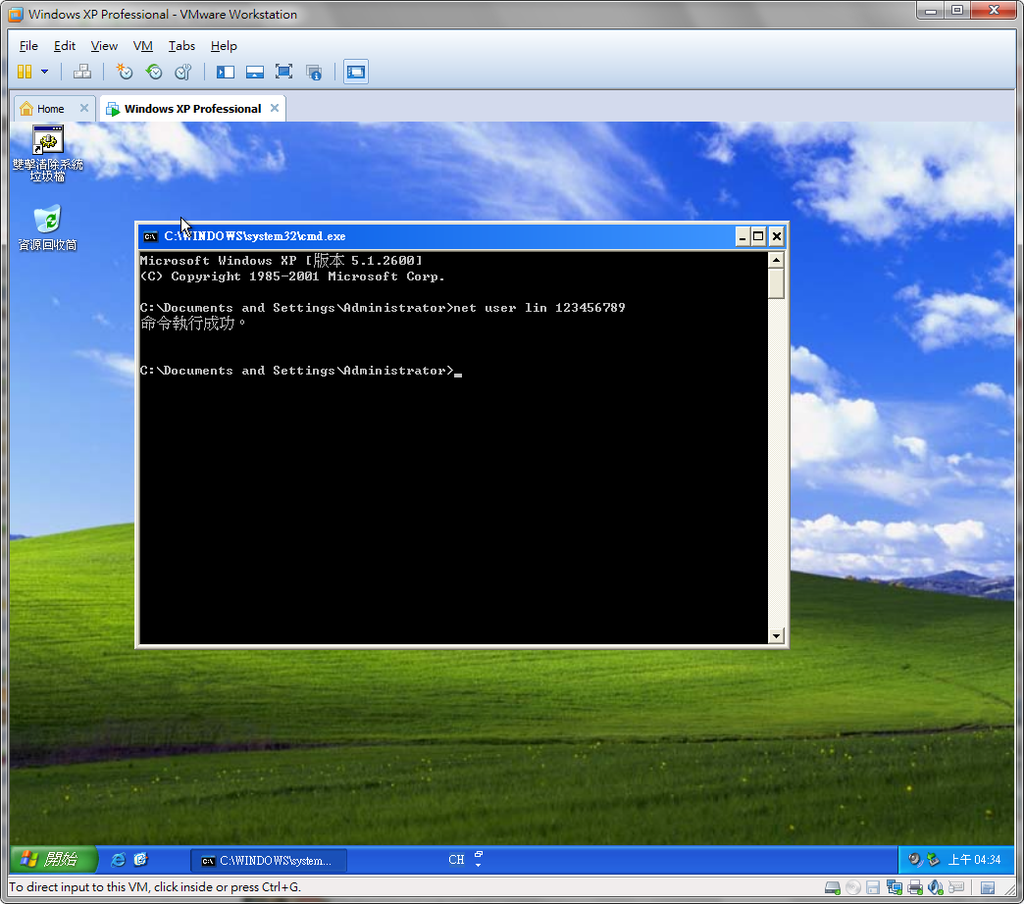Click the network adapter status icon
1024x904 pixels.
(894, 888)
